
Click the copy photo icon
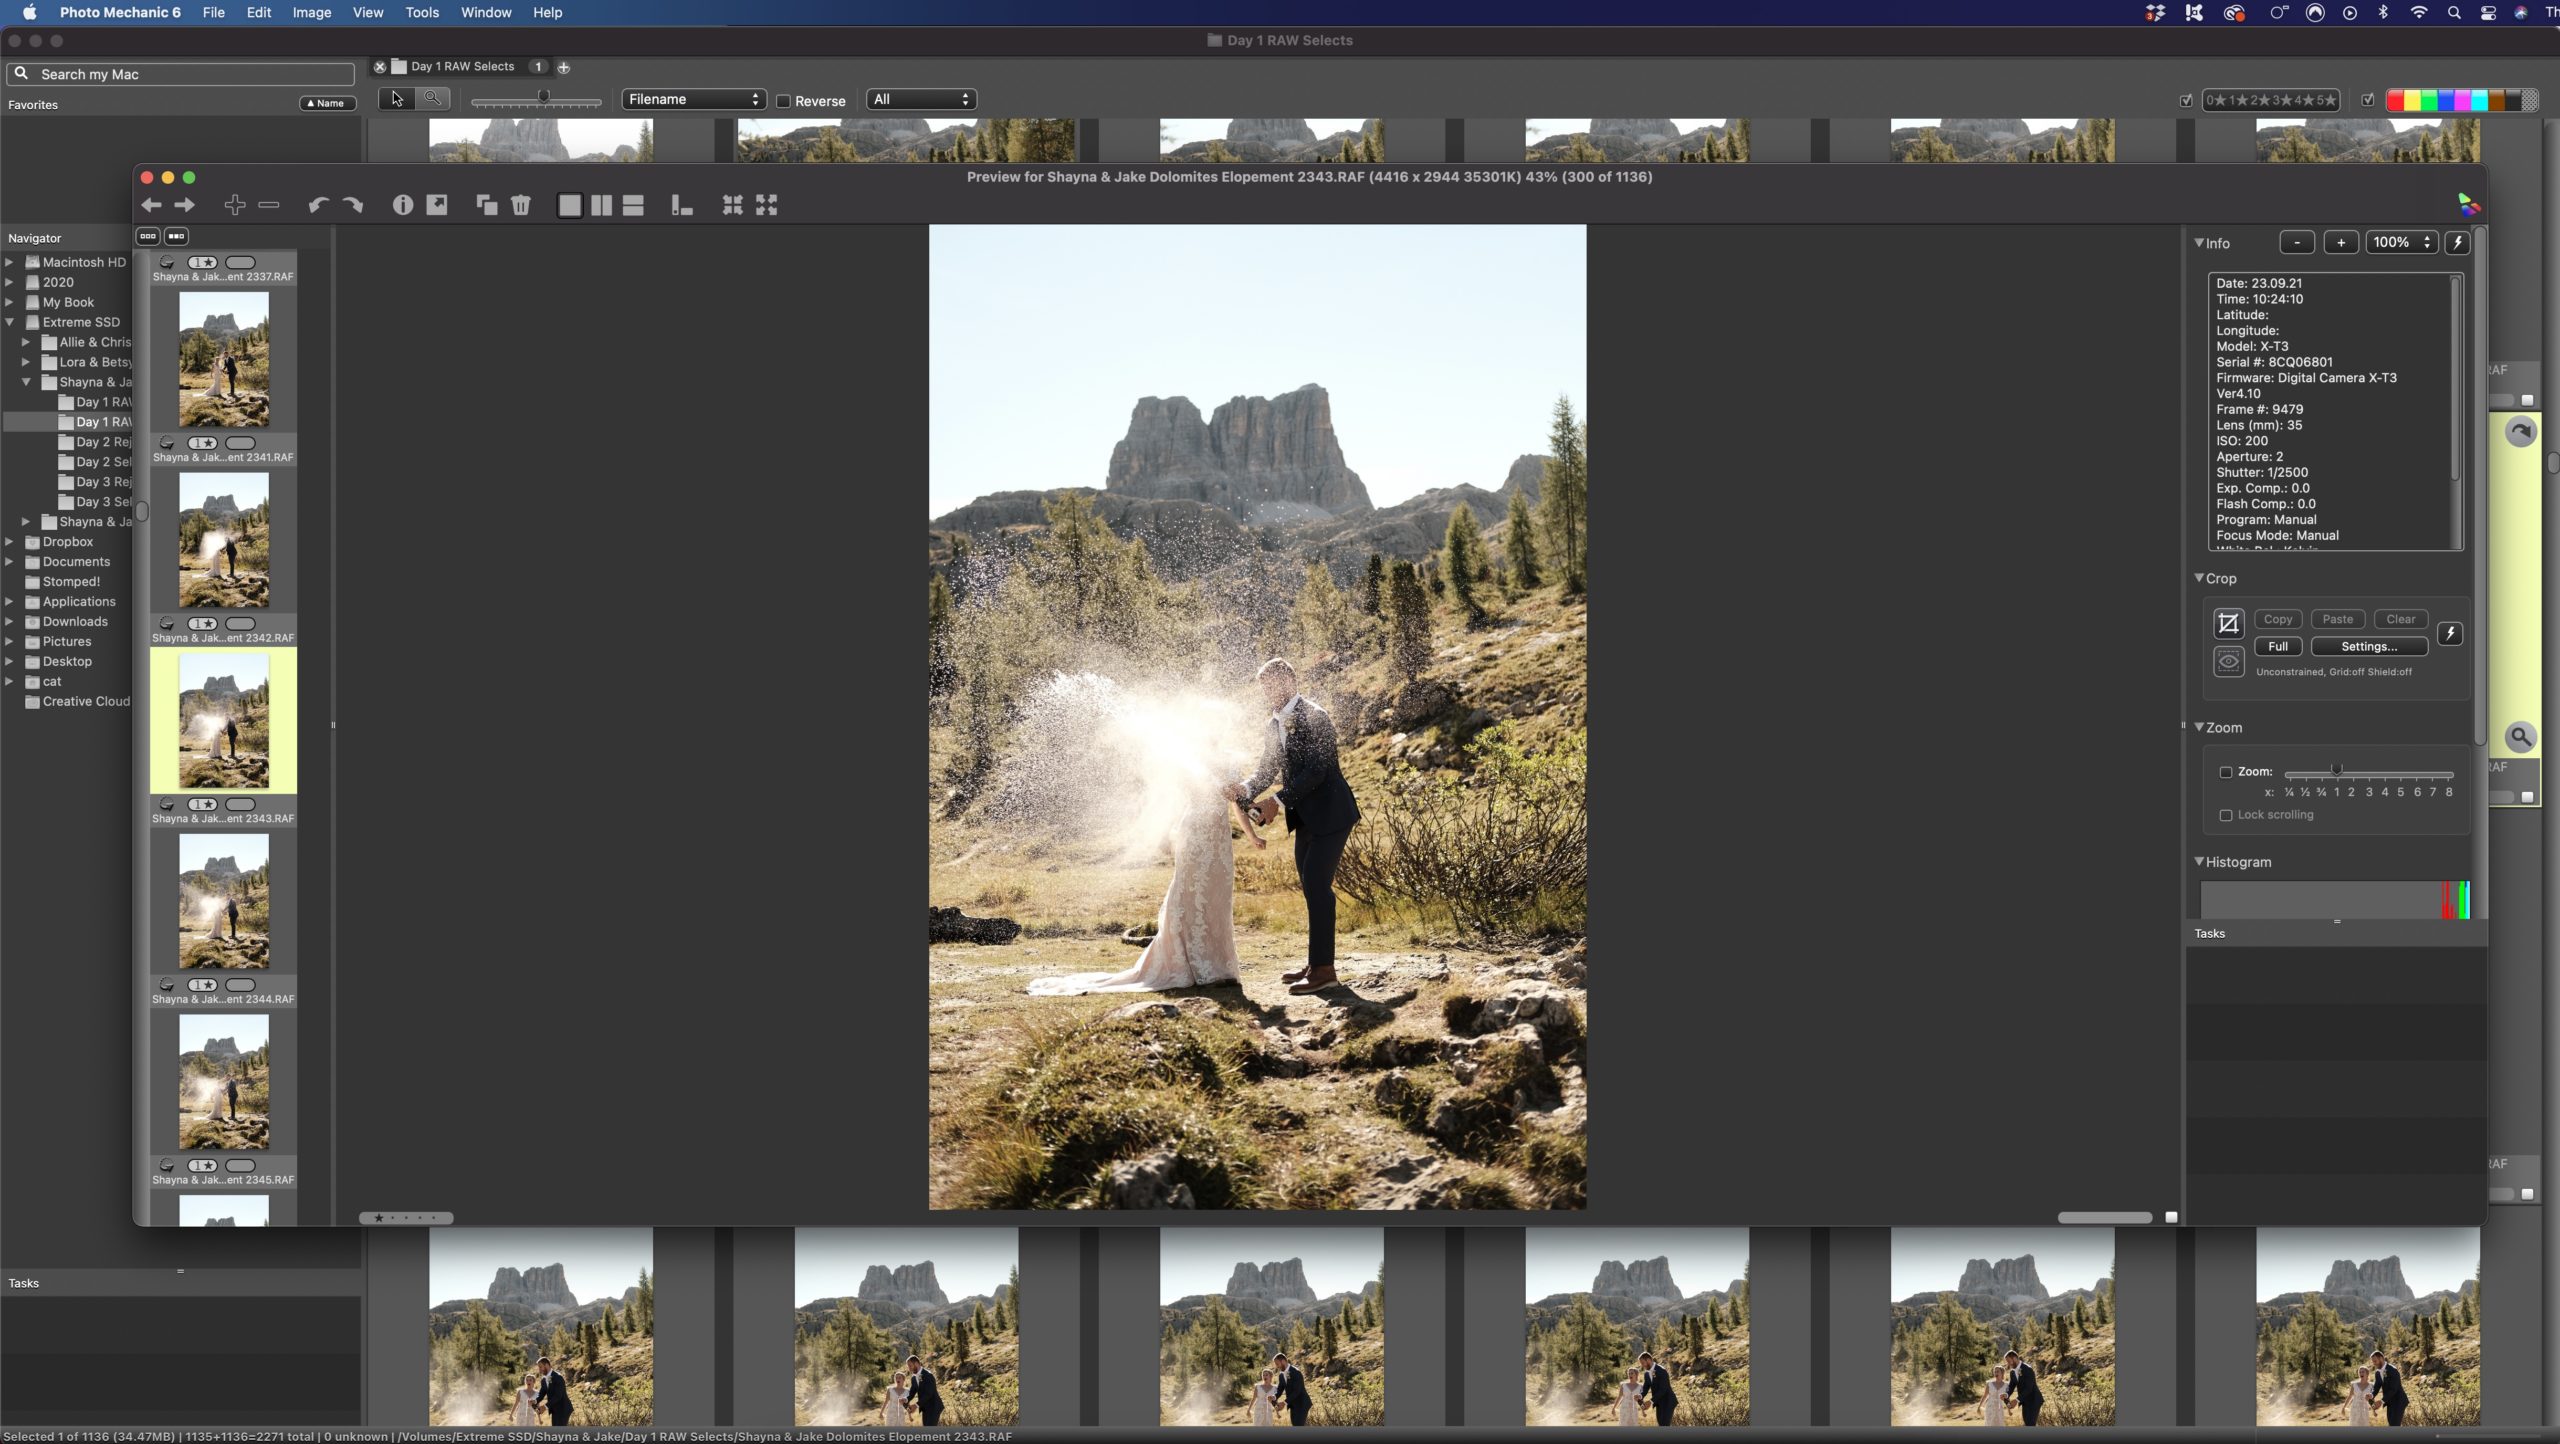[x=487, y=205]
